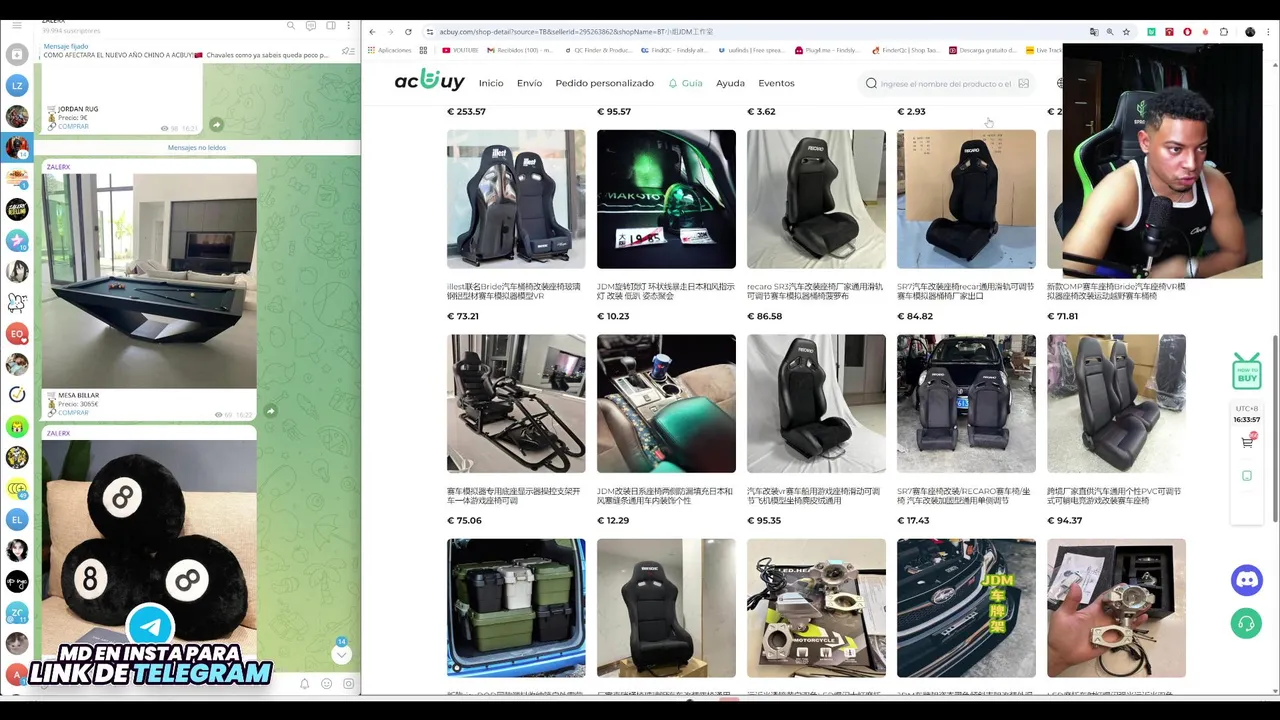This screenshot has width=1280, height=720.
Task: Go back in the browser
Action: [372, 32]
